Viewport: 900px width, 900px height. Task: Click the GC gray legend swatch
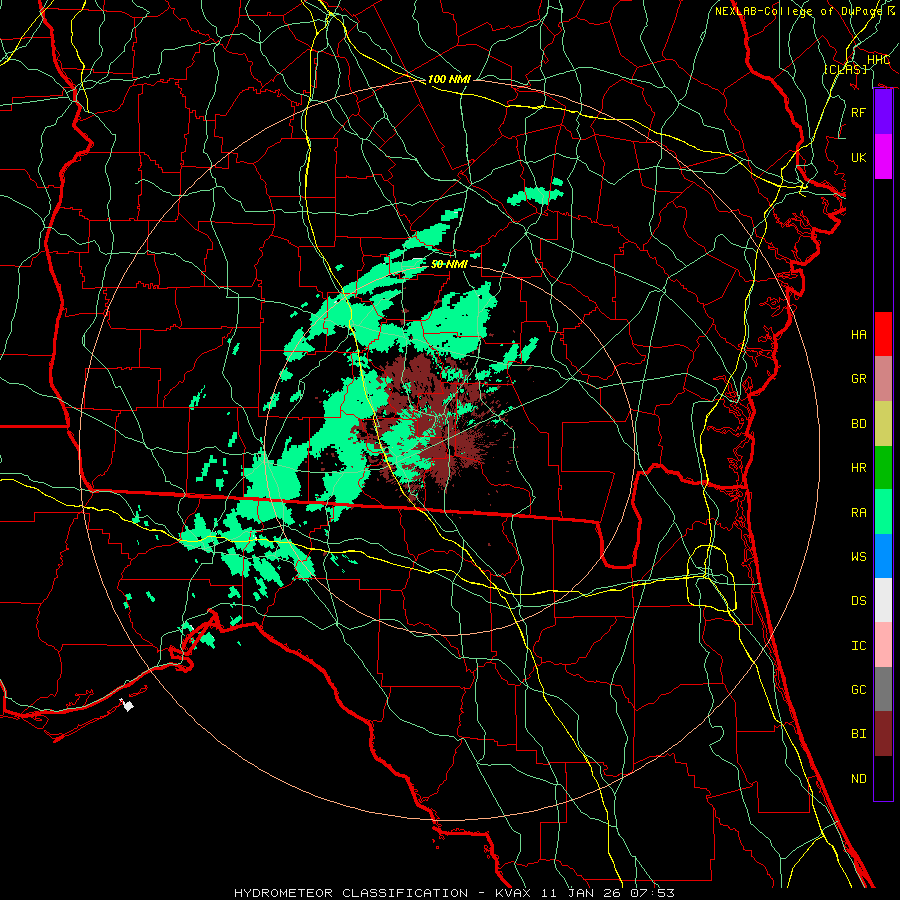click(x=883, y=689)
